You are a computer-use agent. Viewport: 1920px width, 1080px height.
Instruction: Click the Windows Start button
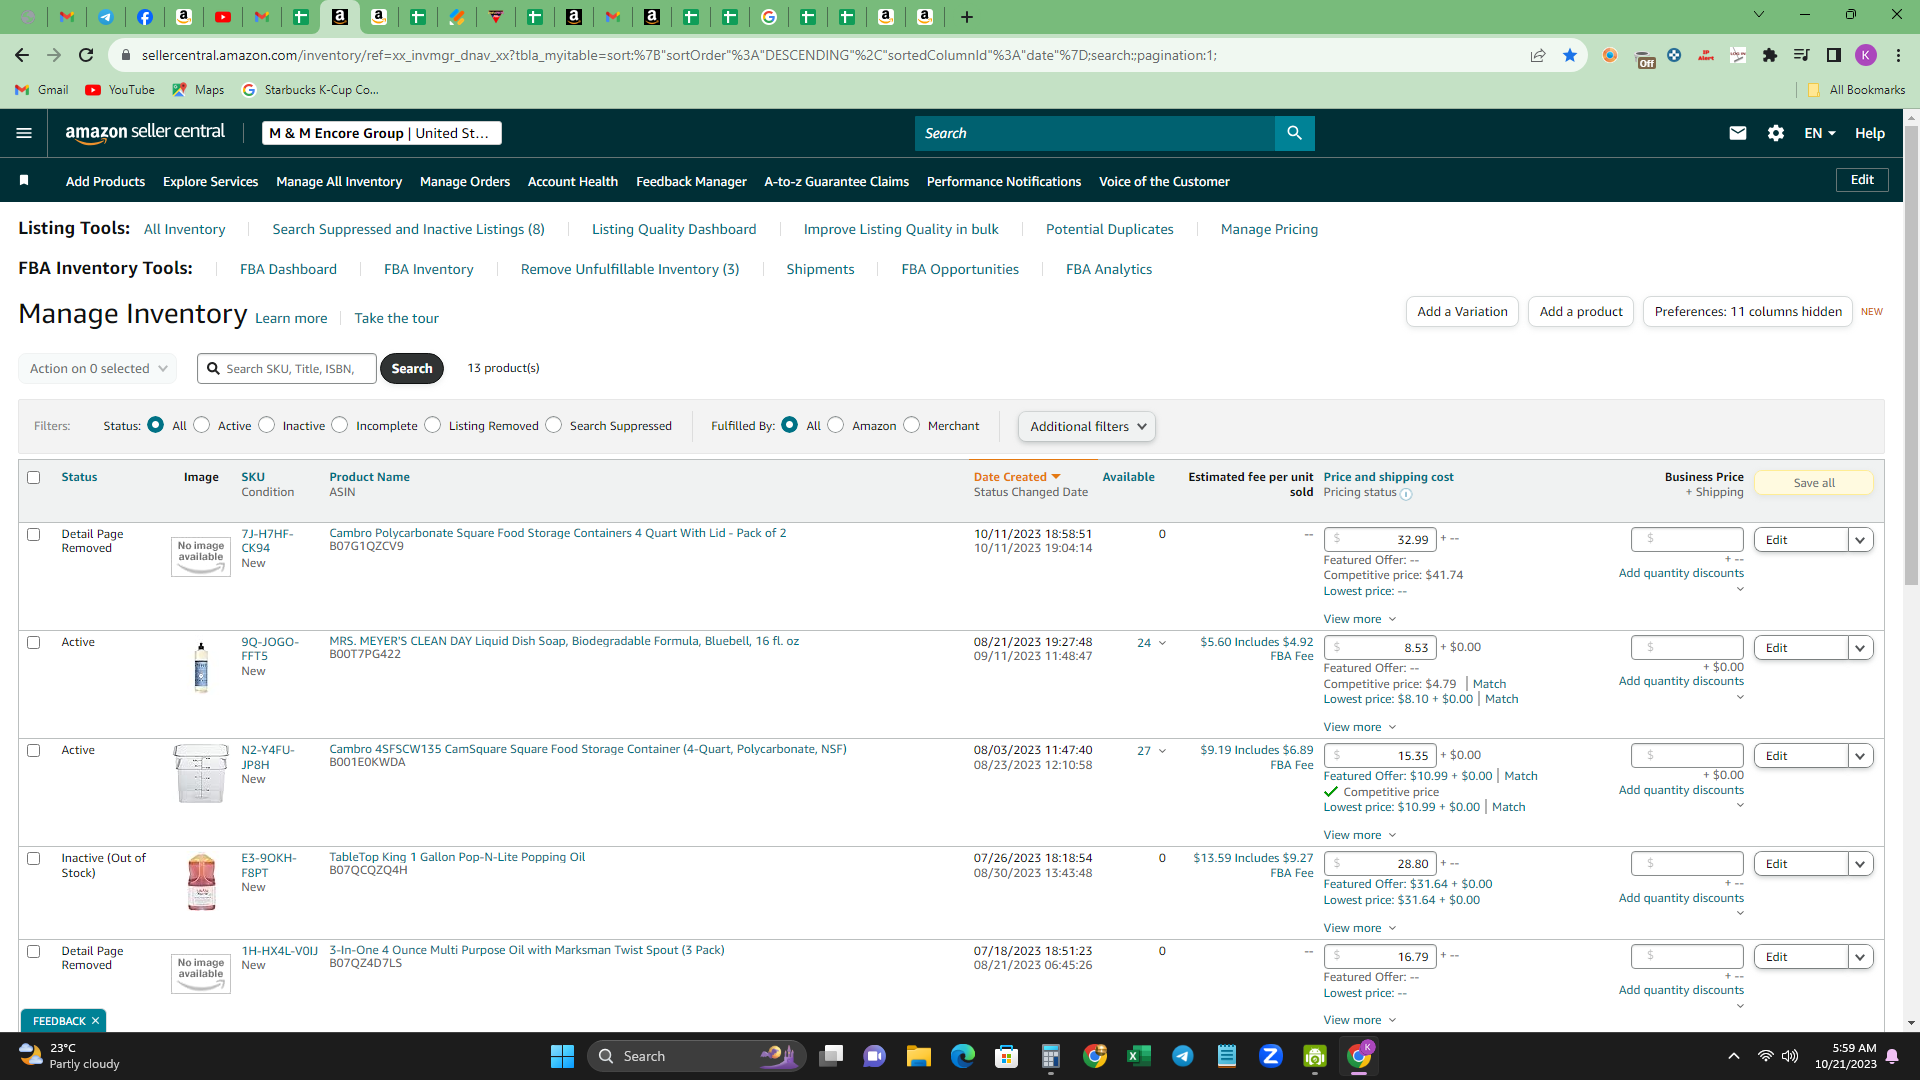[x=562, y=1056]
